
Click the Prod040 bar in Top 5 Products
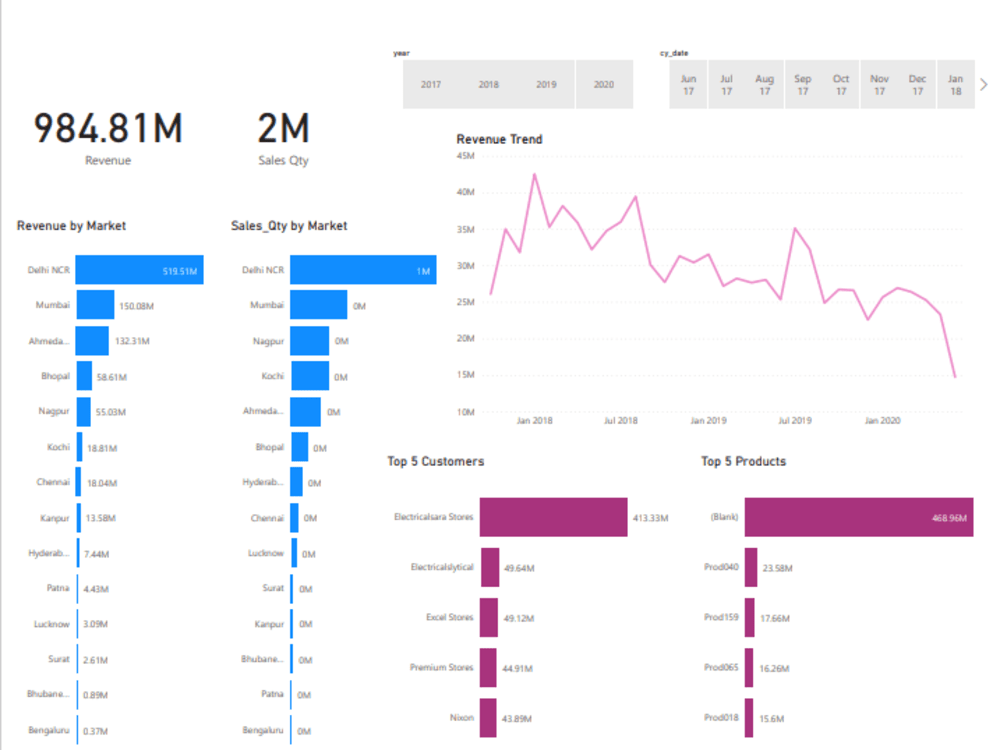[x=750, y=567]
